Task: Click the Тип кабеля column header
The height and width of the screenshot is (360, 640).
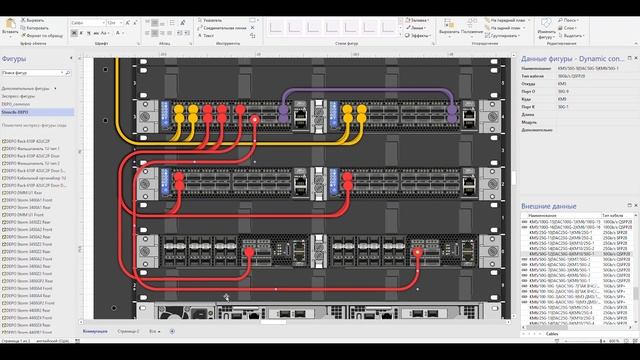Action: [613, 215]
